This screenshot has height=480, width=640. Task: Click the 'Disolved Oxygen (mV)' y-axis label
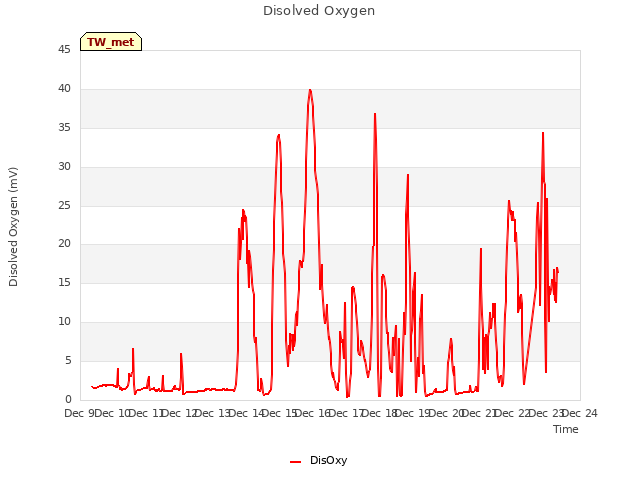(13, 227)
